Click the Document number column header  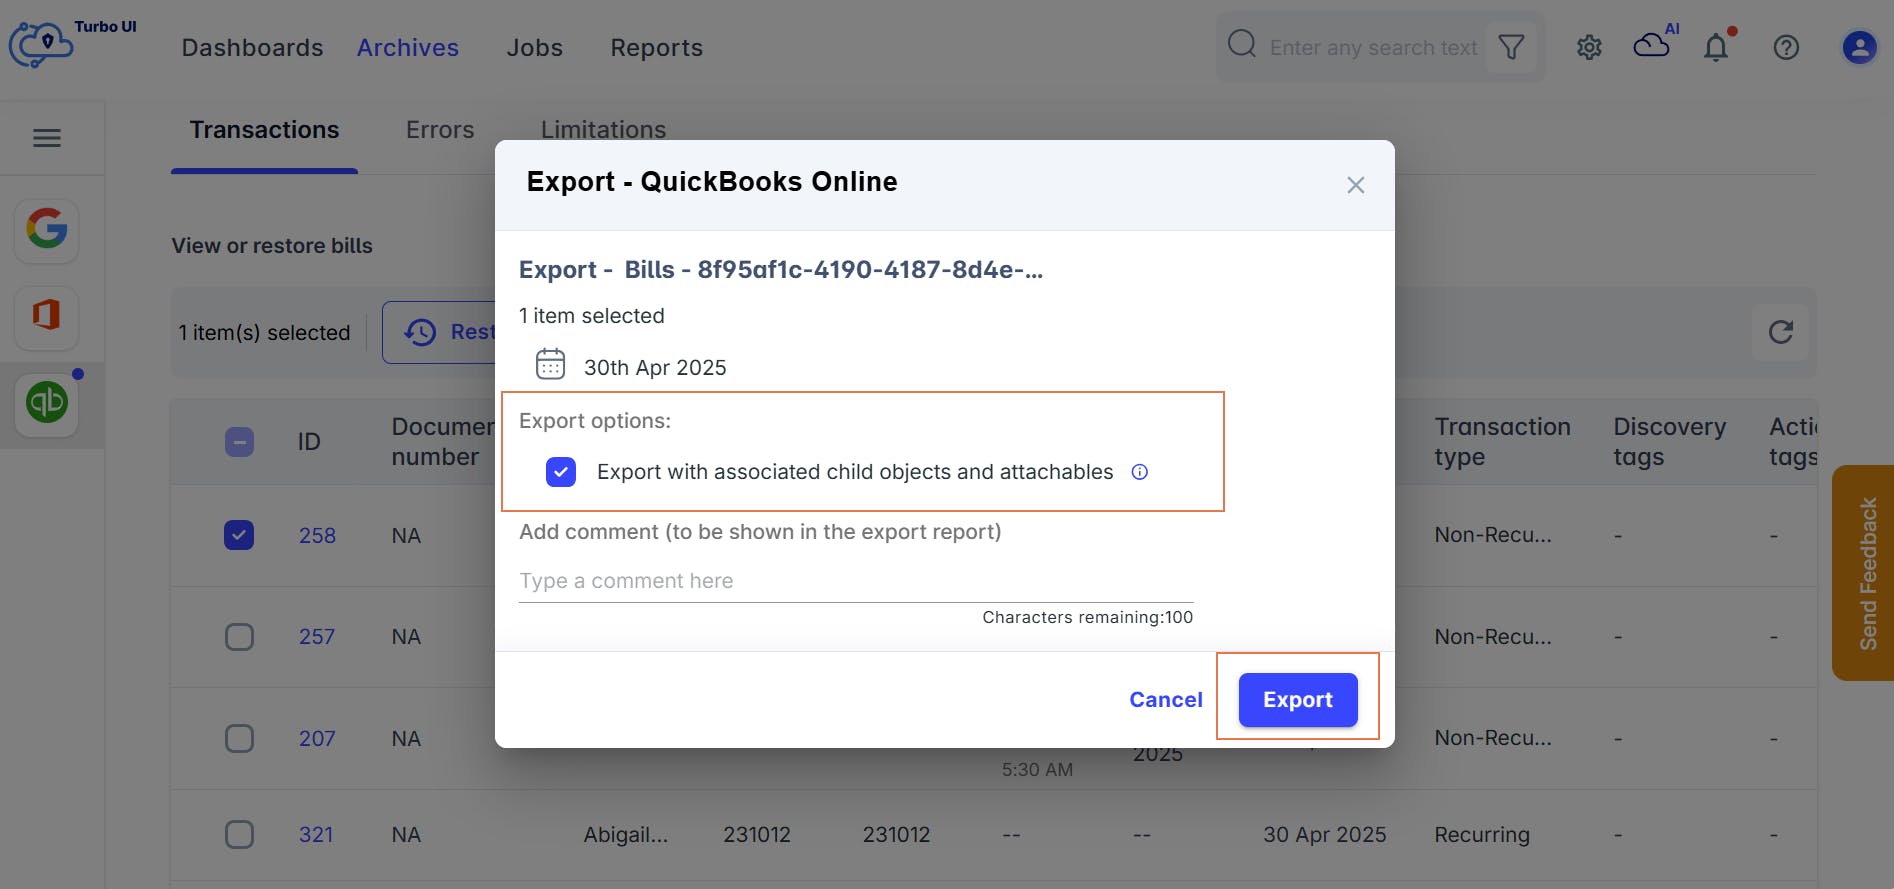click(x=443, y=442)
